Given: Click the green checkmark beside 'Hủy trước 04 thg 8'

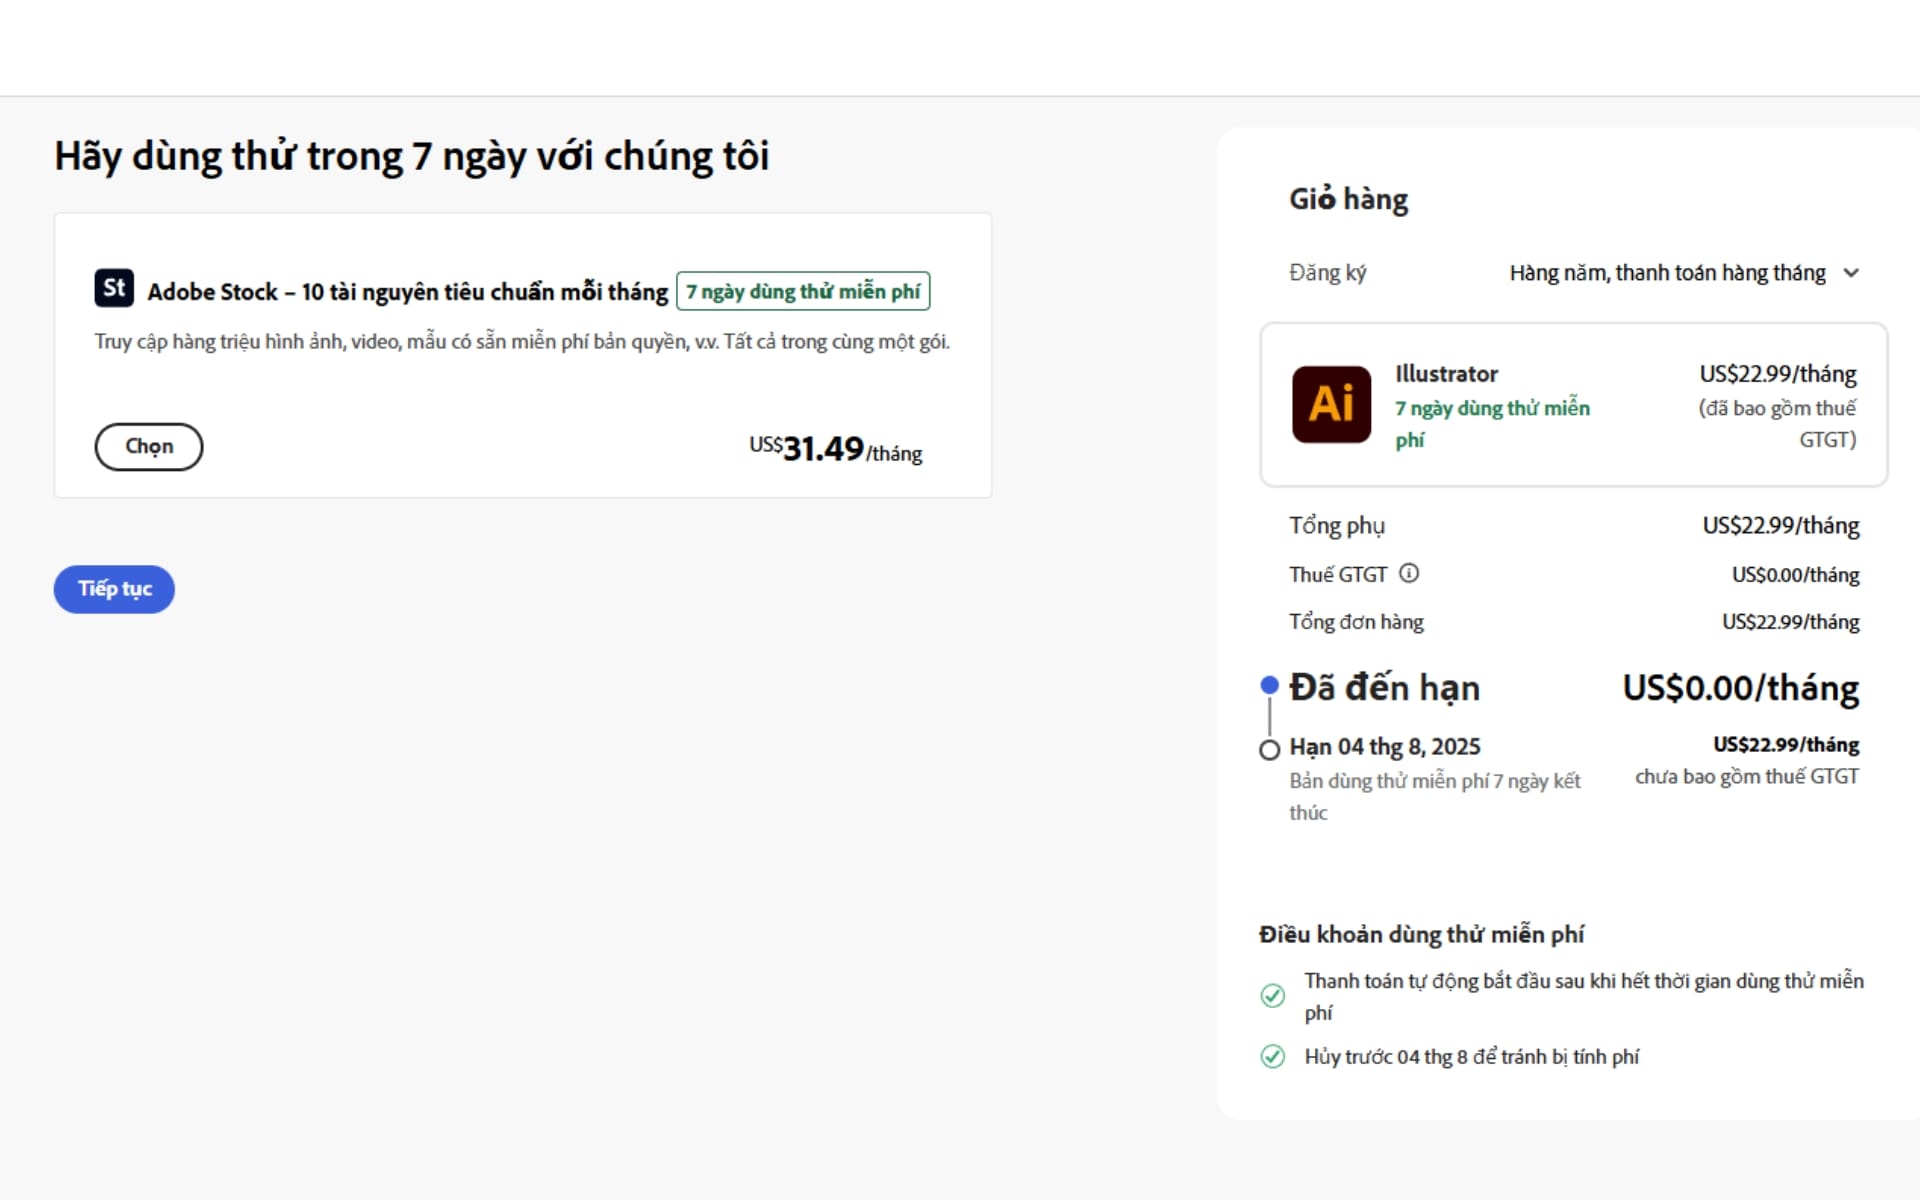Looking at the screenshot, I should [1272, 1056].
